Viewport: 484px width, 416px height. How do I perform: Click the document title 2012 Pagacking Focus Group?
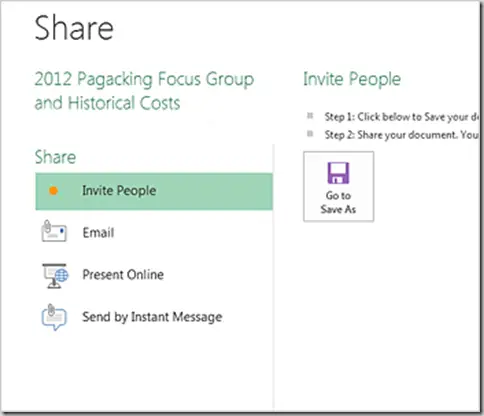[144, 91]
